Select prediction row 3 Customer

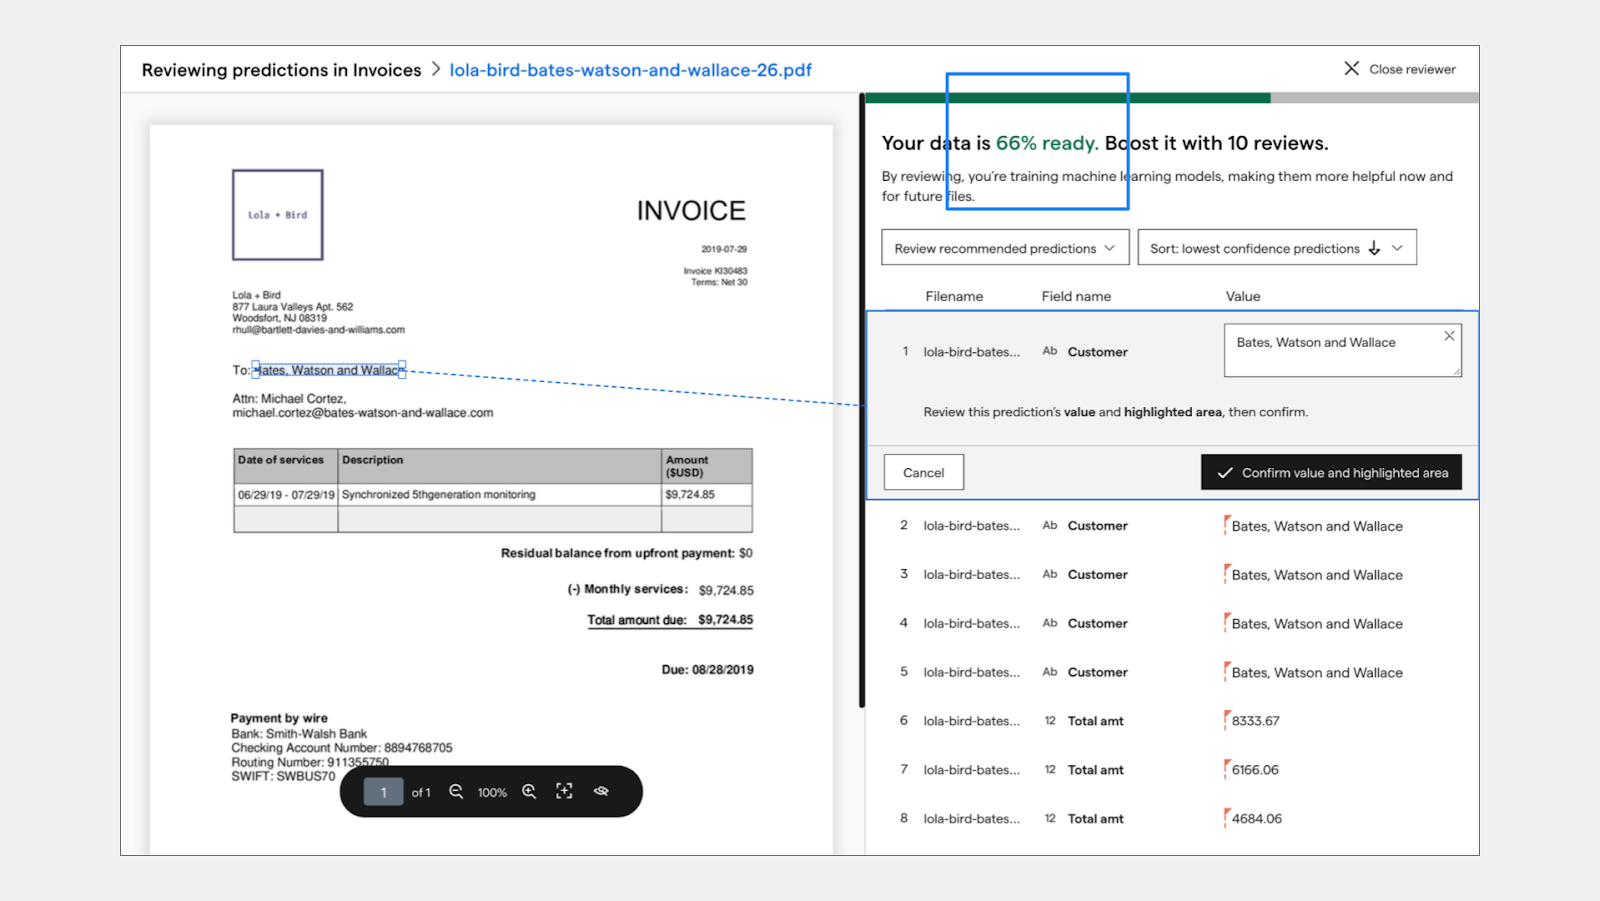[1171, 574]
